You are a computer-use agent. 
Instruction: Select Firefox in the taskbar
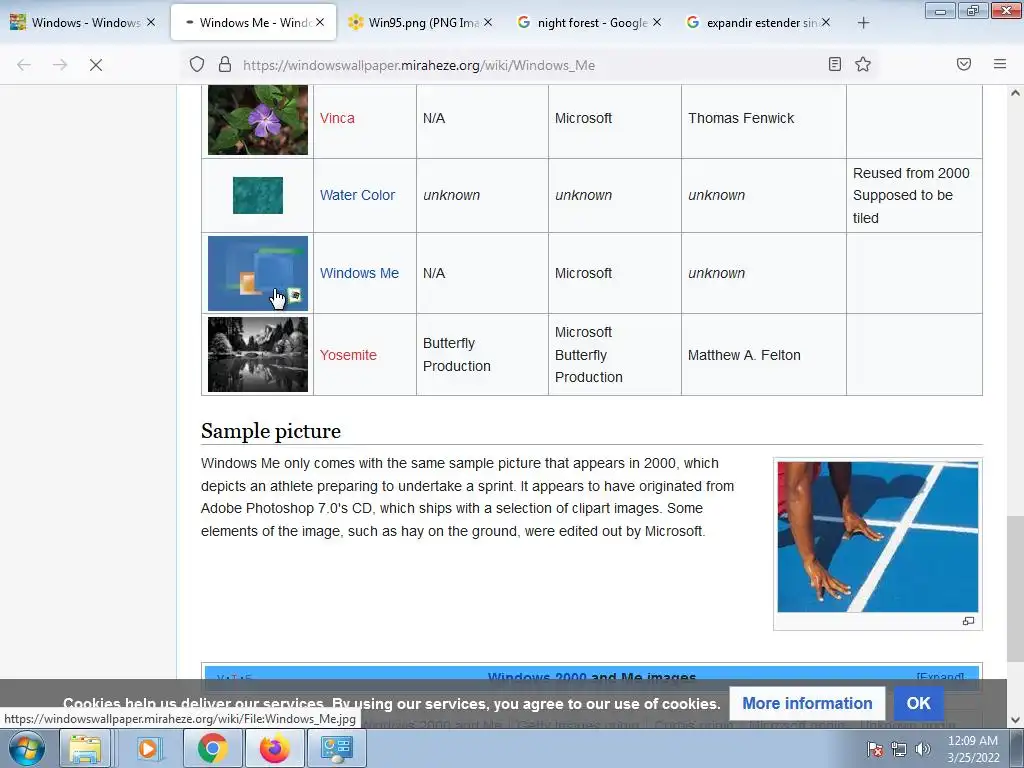(x=274, y=748)
